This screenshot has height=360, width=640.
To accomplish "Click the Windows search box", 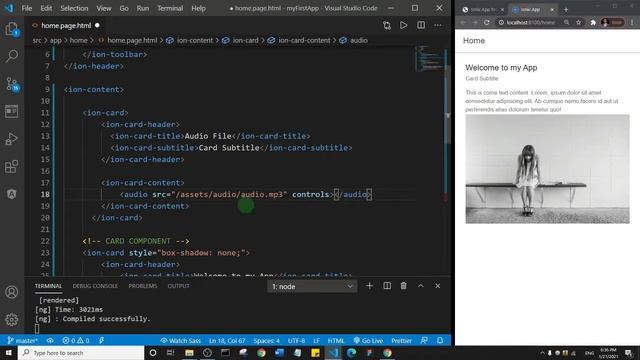I will pyautogui.click(x=81, y=353).
